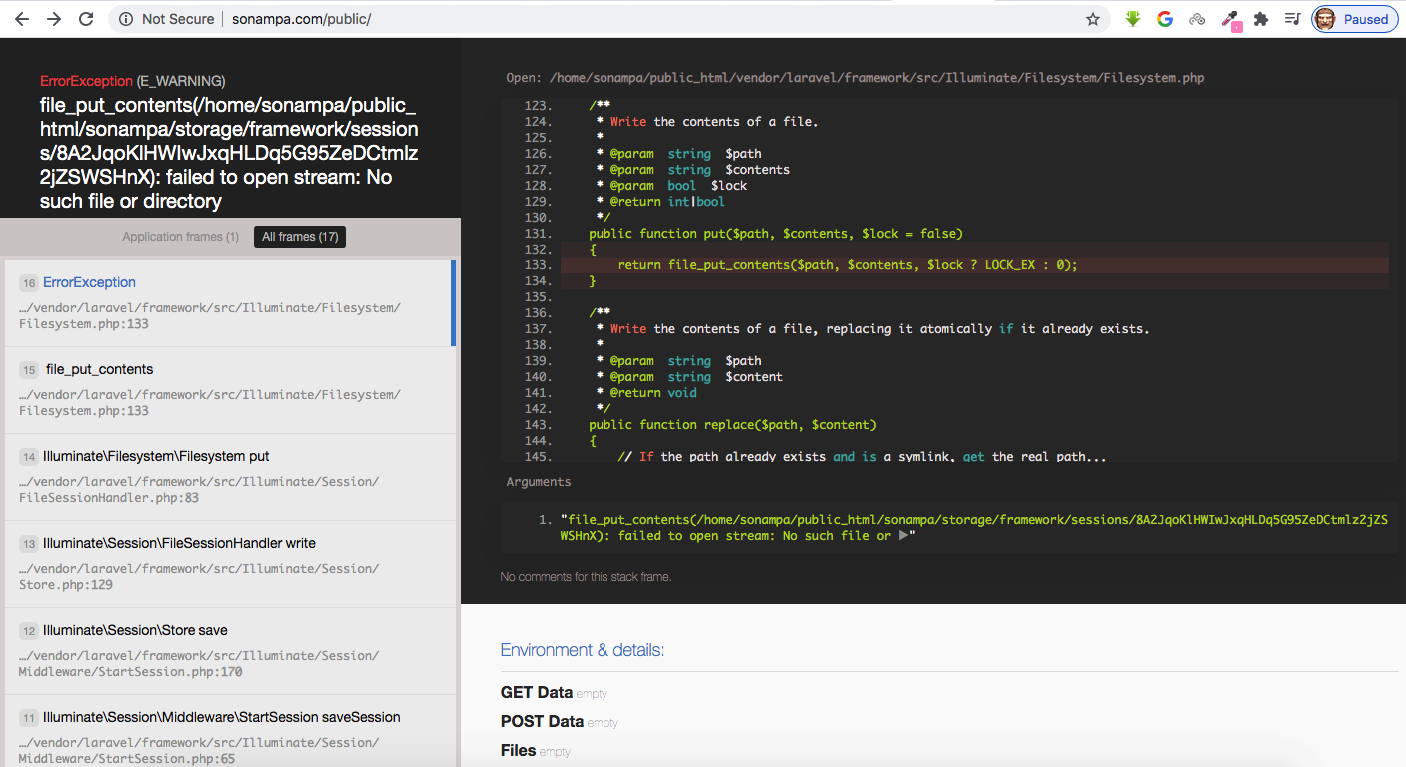Click line 131 public function put
Screen dimensions: 1406x767
[775, 233]
